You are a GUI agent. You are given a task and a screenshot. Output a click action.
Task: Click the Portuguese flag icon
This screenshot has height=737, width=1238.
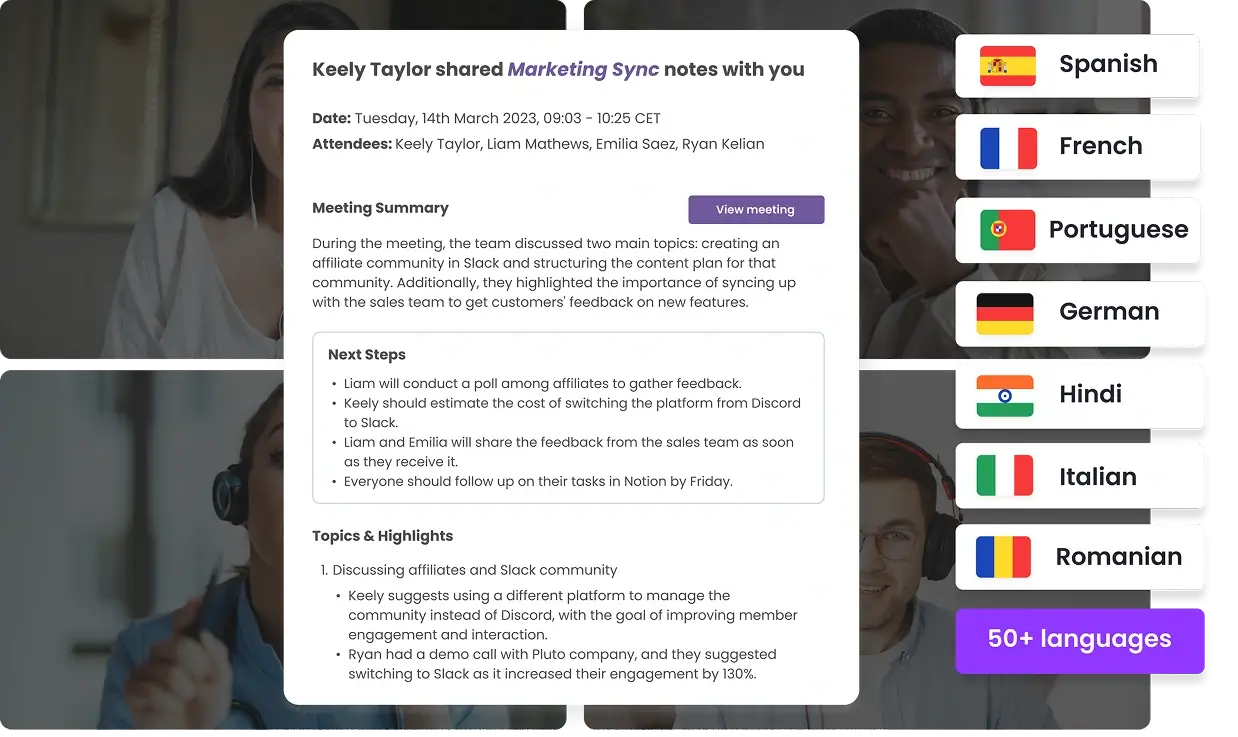click(x=1005, y=230)
